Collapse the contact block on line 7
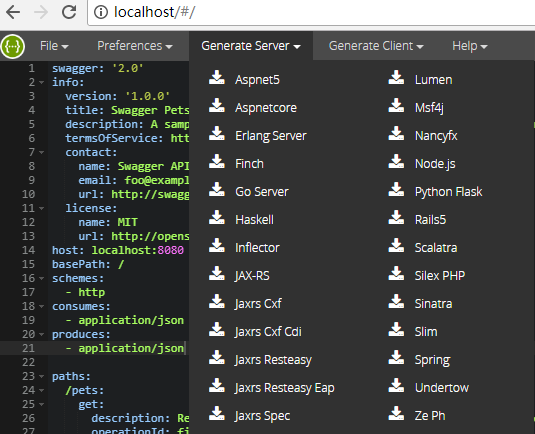The width and height of the screenshot is (535, 434). pyautogui.click(x=41, y=152)
